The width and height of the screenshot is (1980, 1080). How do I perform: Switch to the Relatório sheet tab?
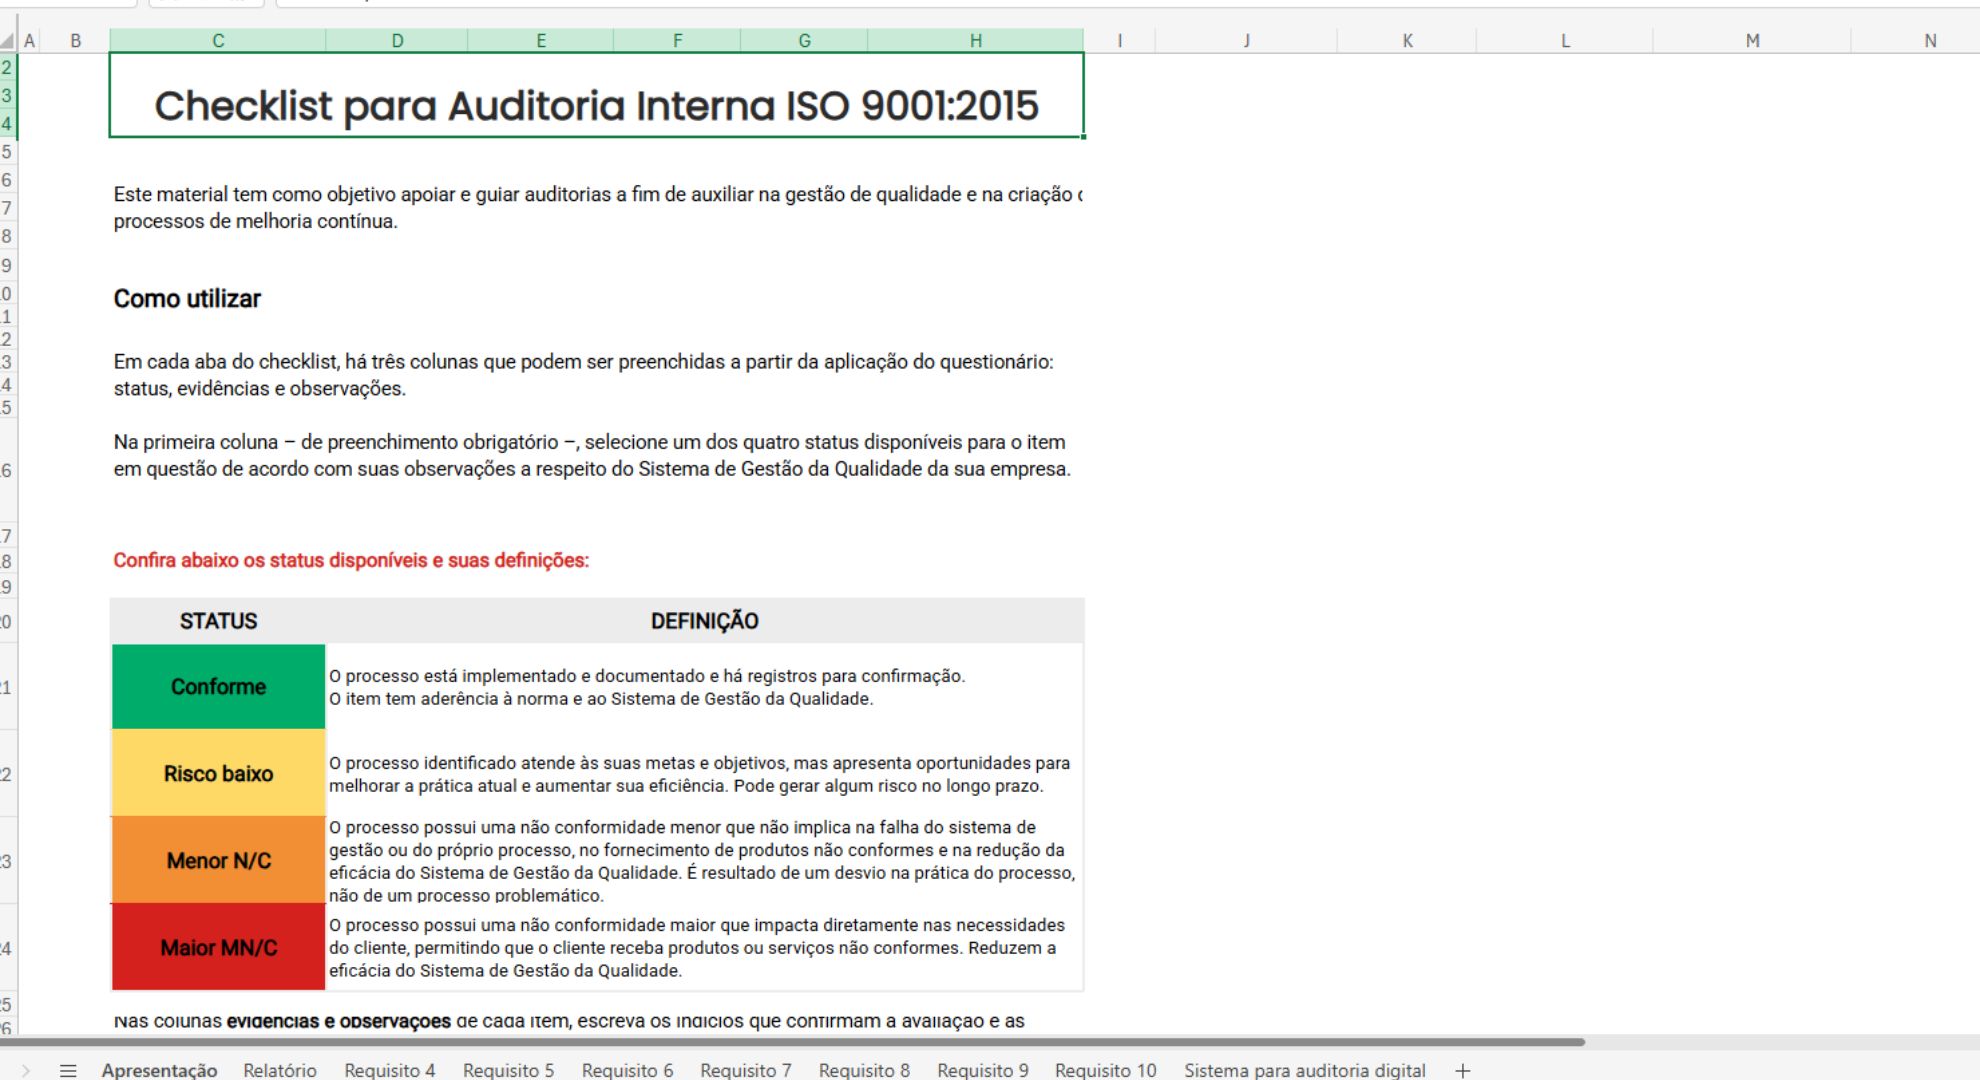280,1070
